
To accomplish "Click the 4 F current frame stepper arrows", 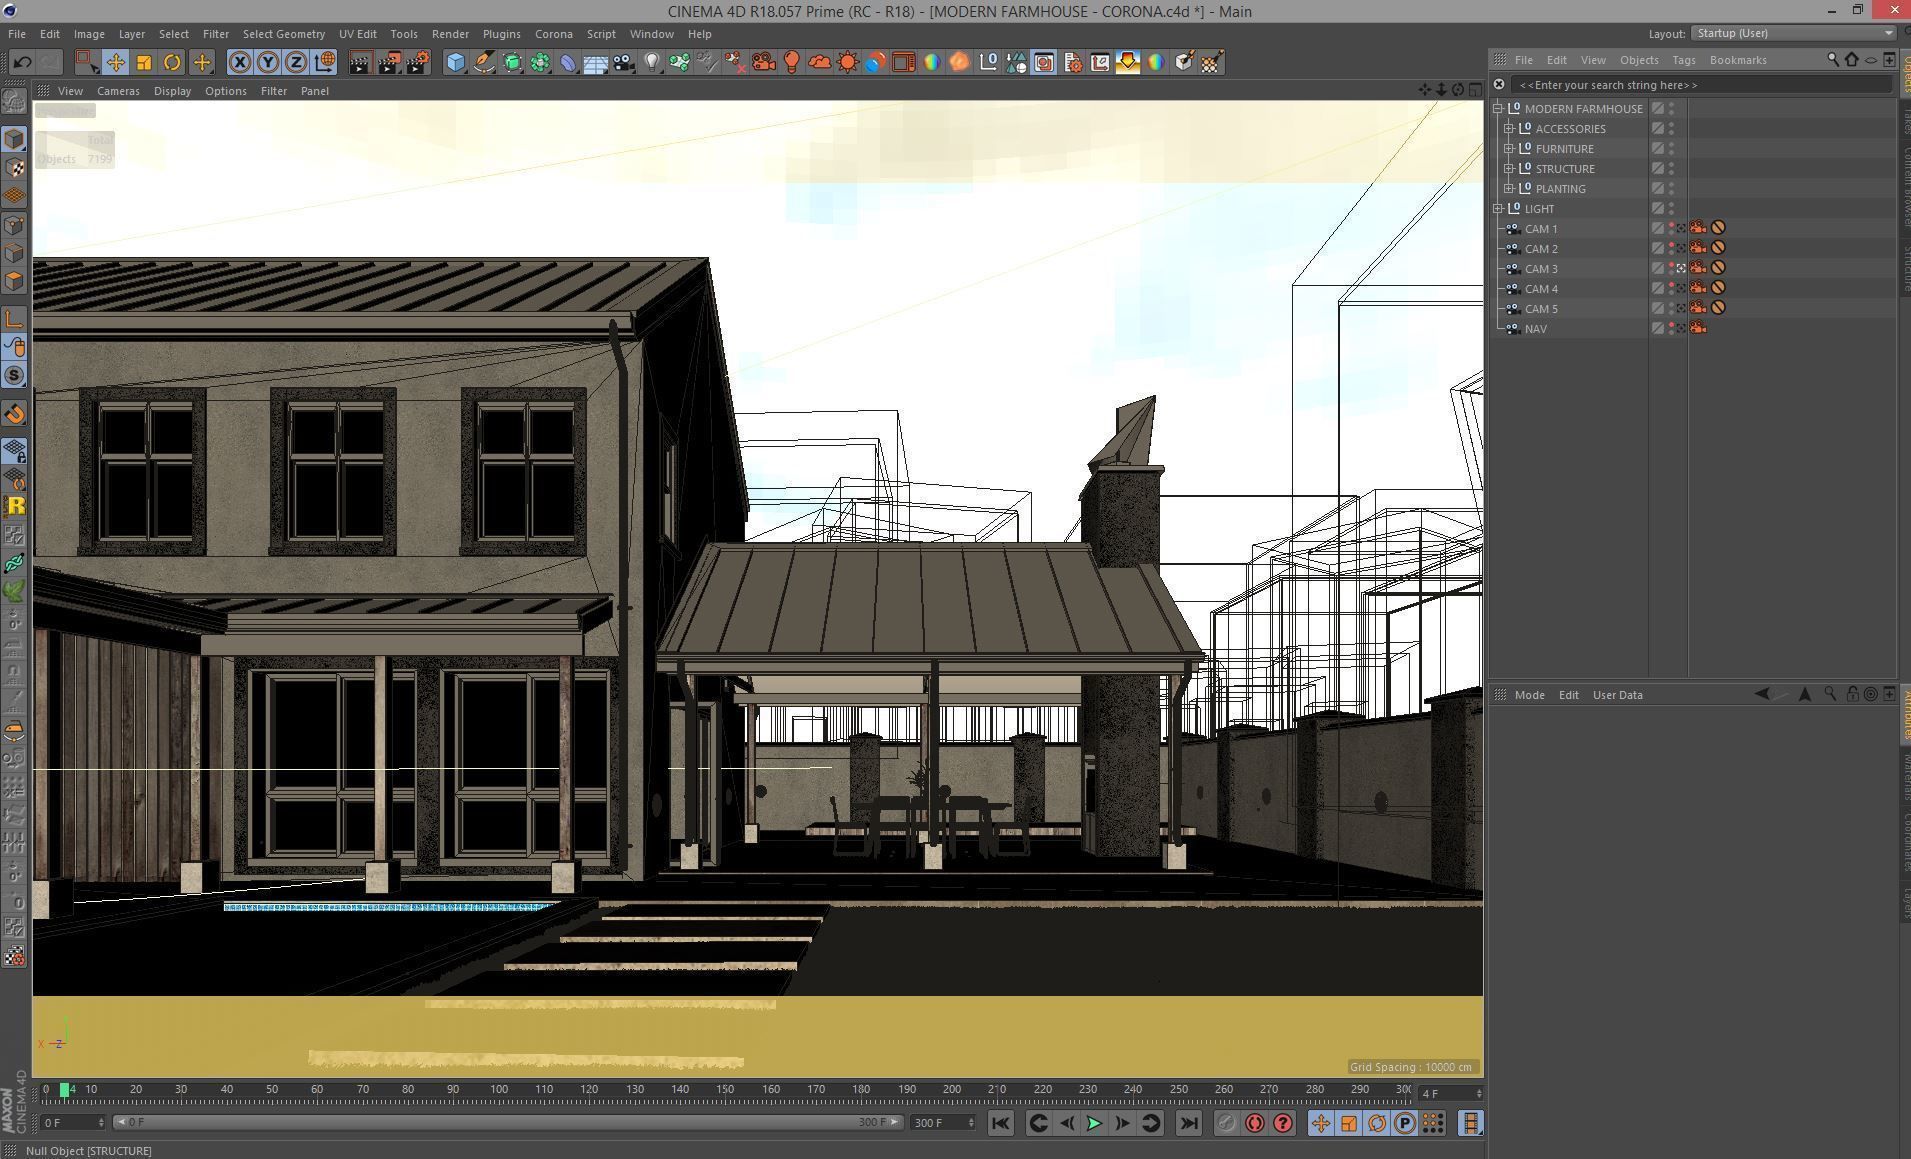I will click(x=1479, y=1093).
